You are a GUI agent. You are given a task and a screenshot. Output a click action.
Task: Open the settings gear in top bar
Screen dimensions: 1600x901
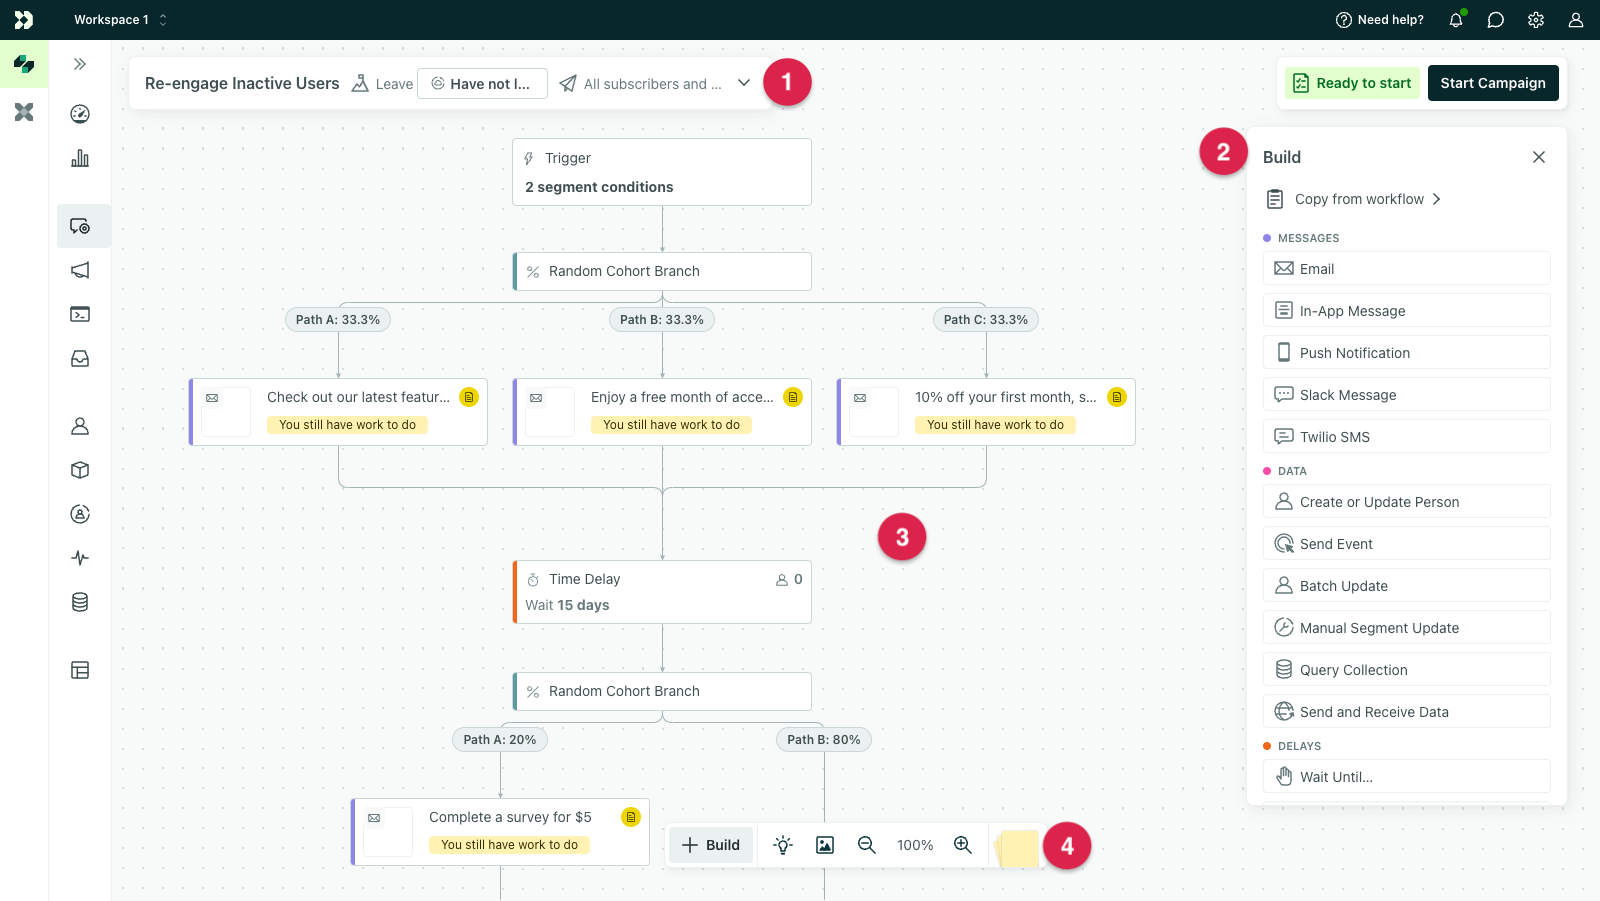1536,20
